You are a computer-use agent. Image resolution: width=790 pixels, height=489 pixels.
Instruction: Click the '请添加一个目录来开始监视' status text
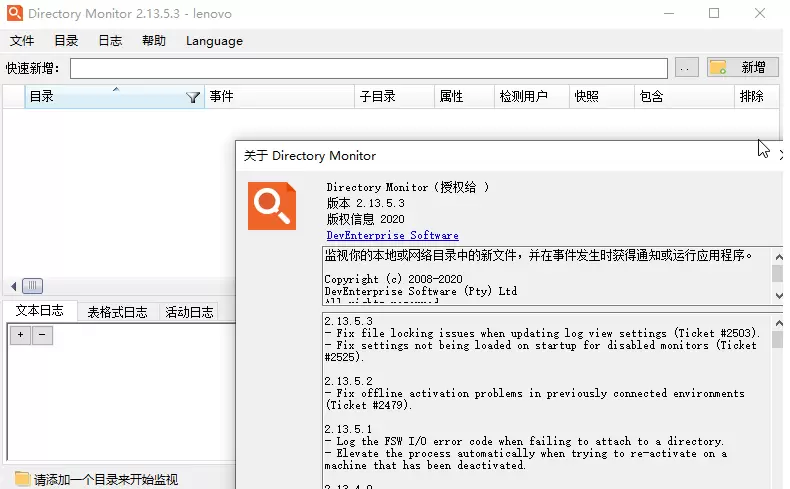(106, 479)
